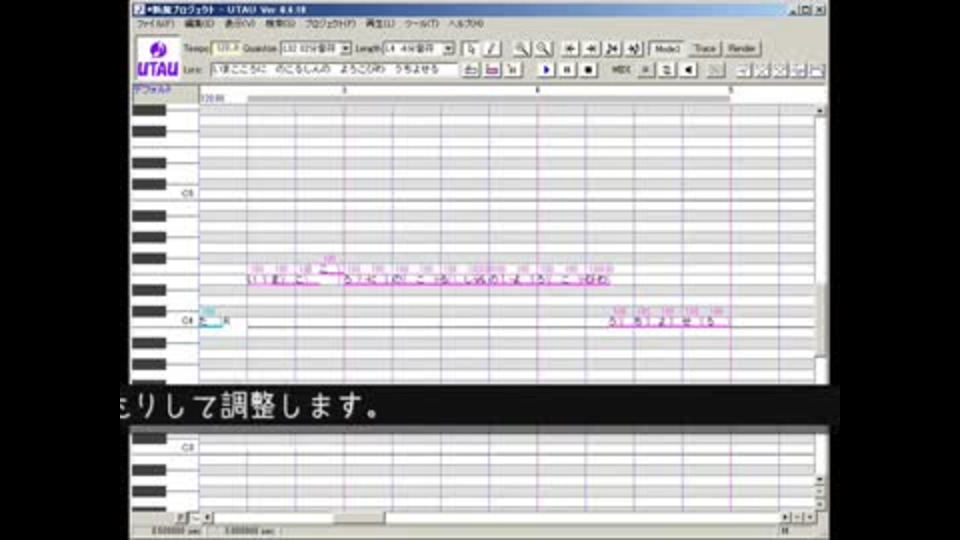The height and width of the screenshot is (540, 960).
Task: Click second icon in rightmost toolbar group
Action: tap(762, 70)
